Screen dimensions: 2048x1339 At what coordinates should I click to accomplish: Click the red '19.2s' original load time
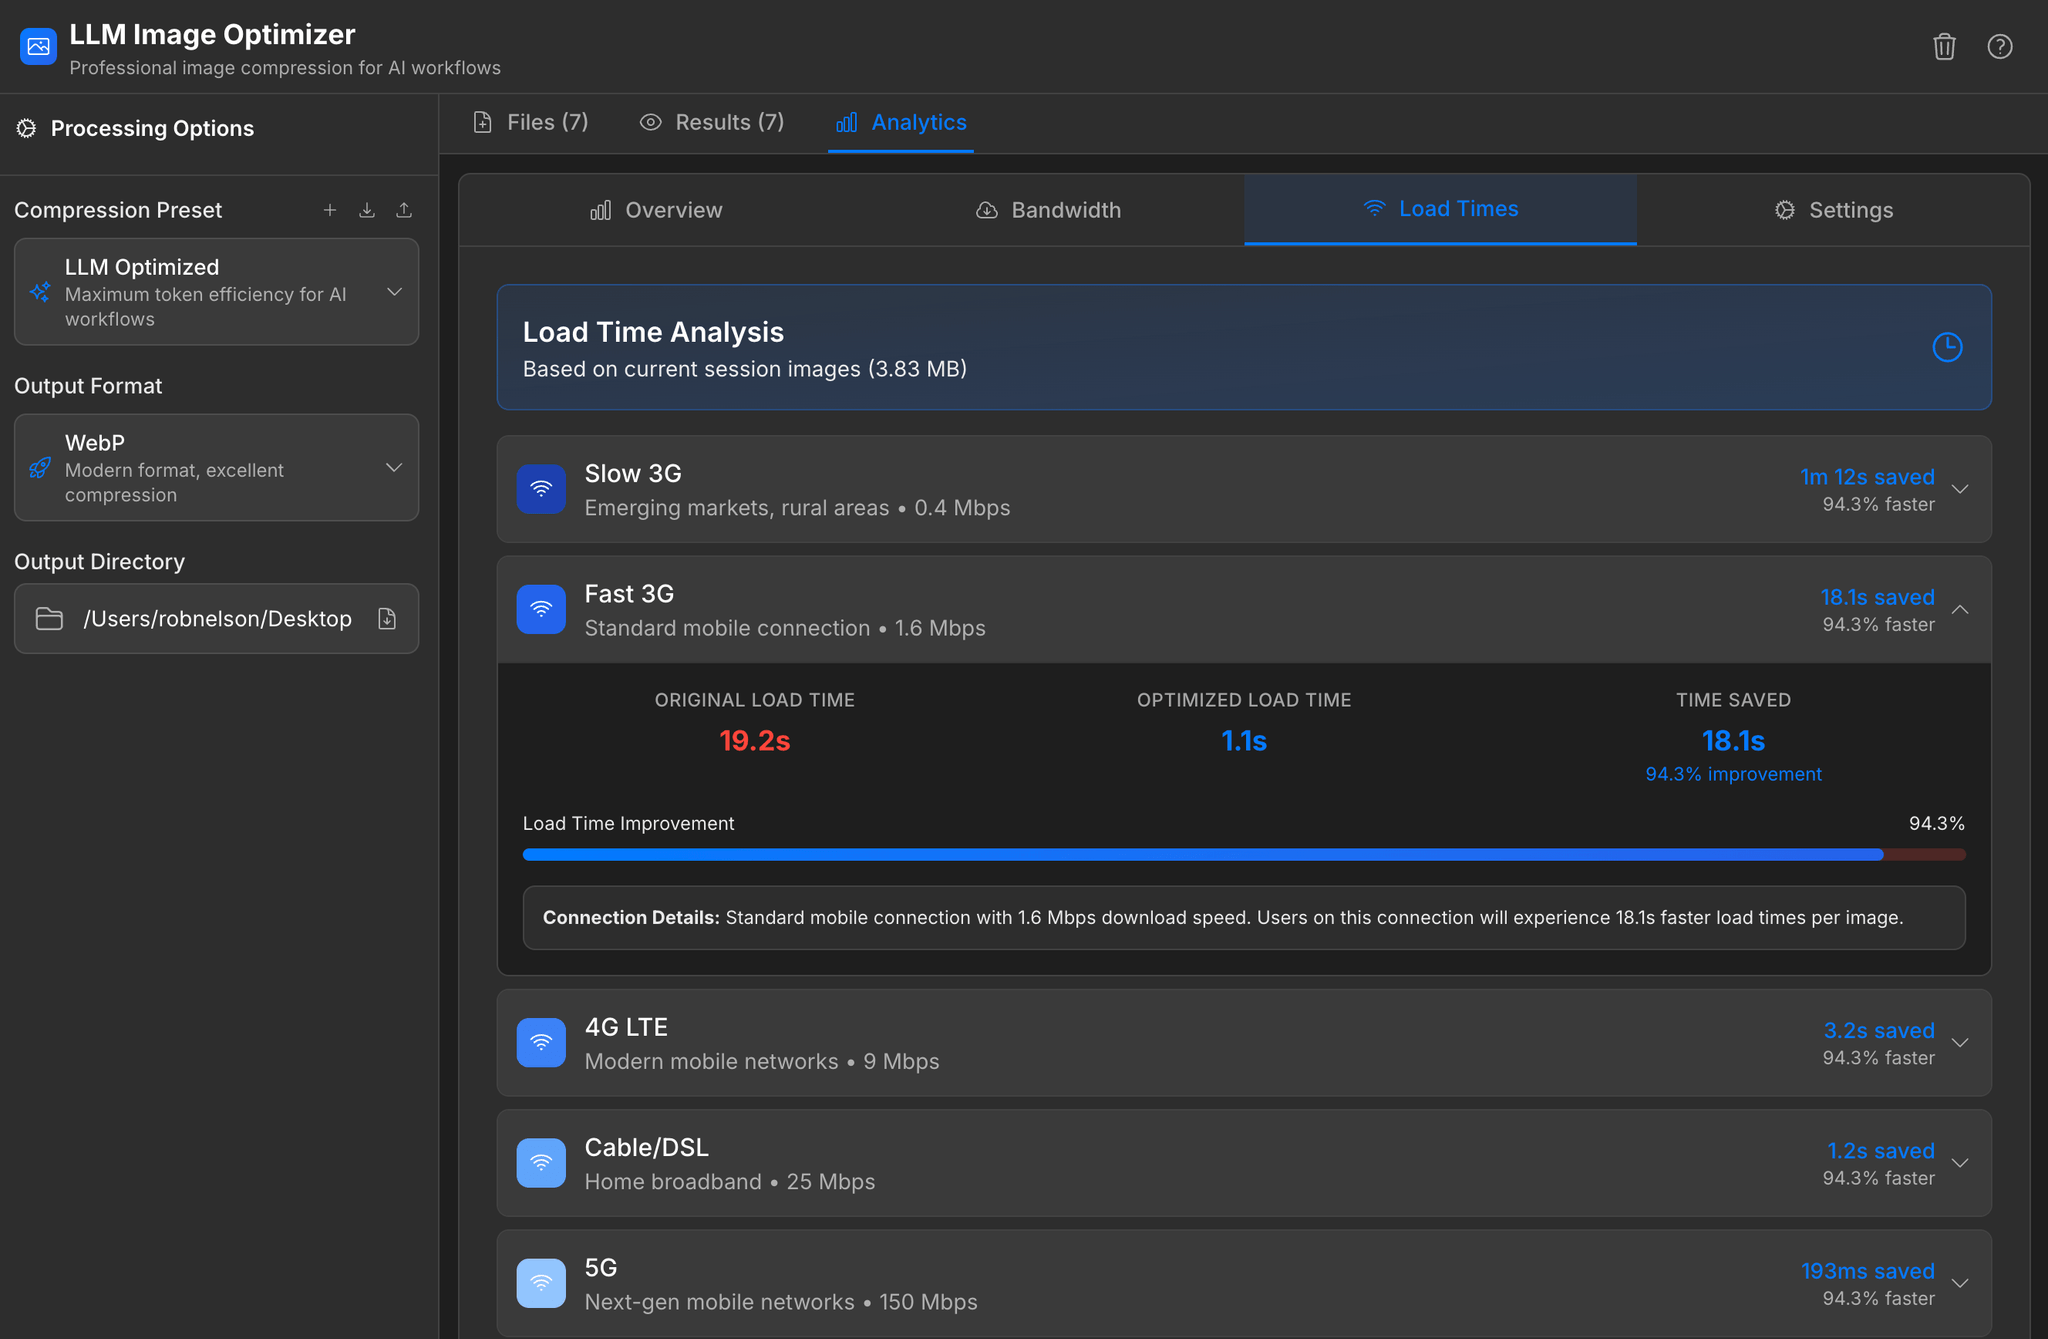(x=755, y=741)
